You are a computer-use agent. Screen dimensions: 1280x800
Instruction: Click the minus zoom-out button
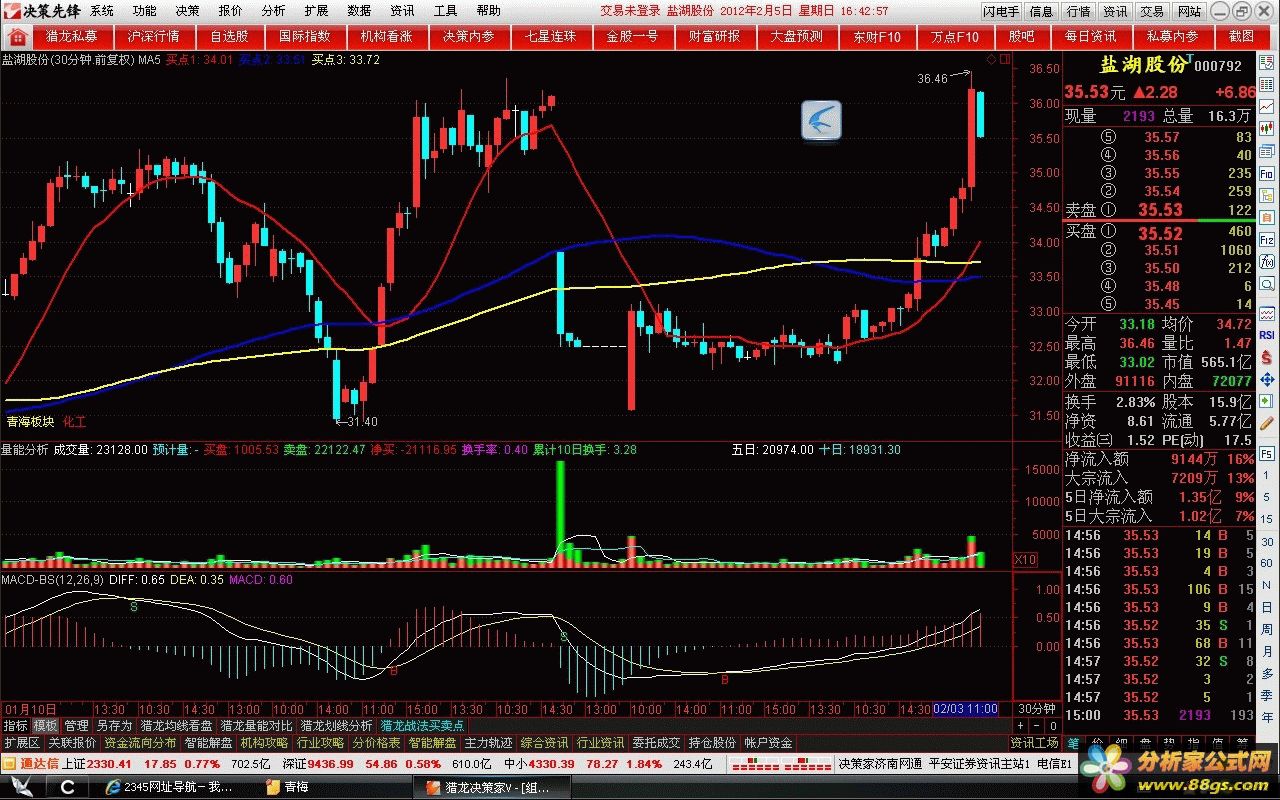coord(1037,726)
